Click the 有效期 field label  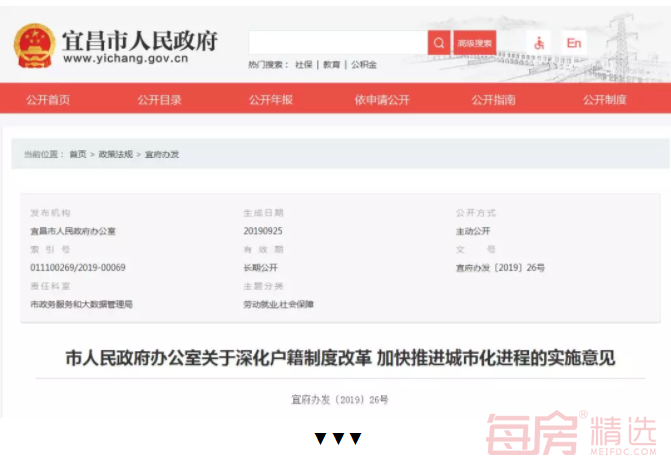(x=264, y=249)
